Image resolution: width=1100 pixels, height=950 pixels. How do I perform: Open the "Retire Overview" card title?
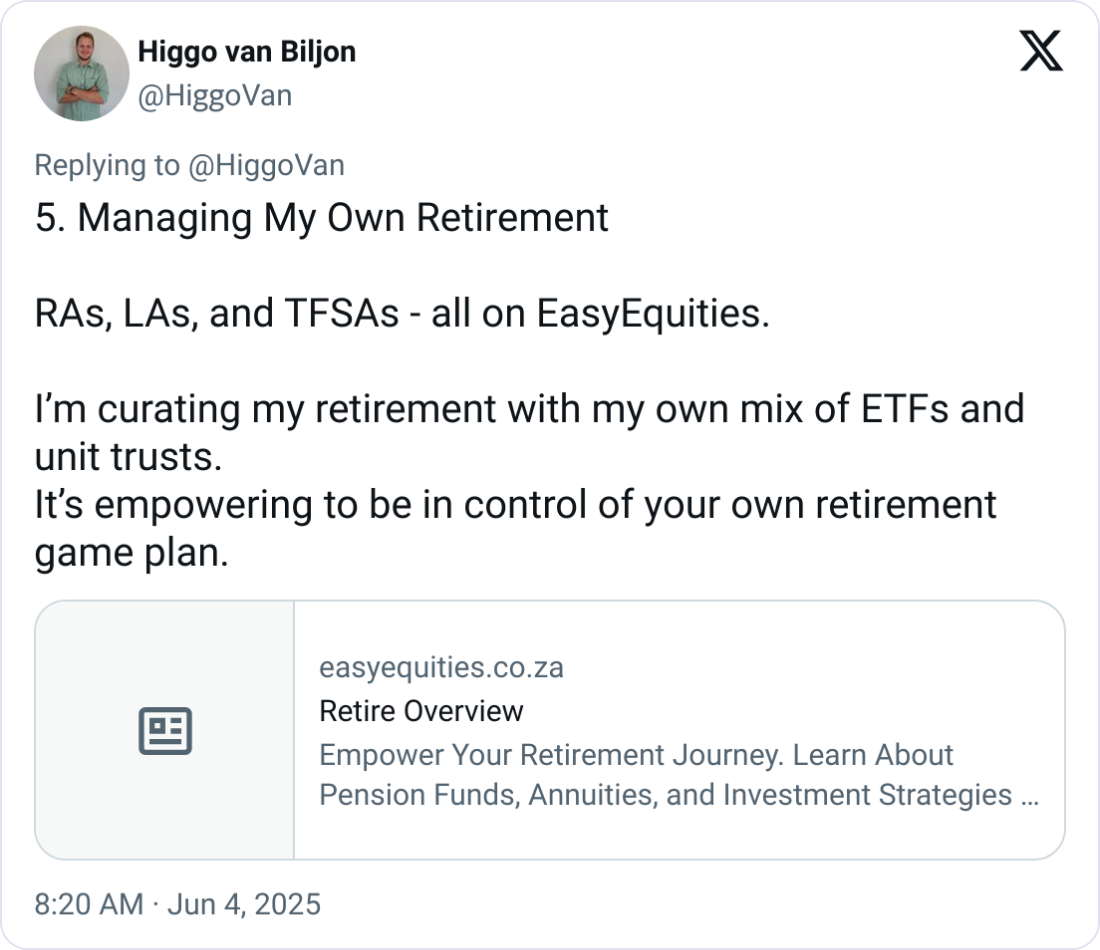pos(421,711)
